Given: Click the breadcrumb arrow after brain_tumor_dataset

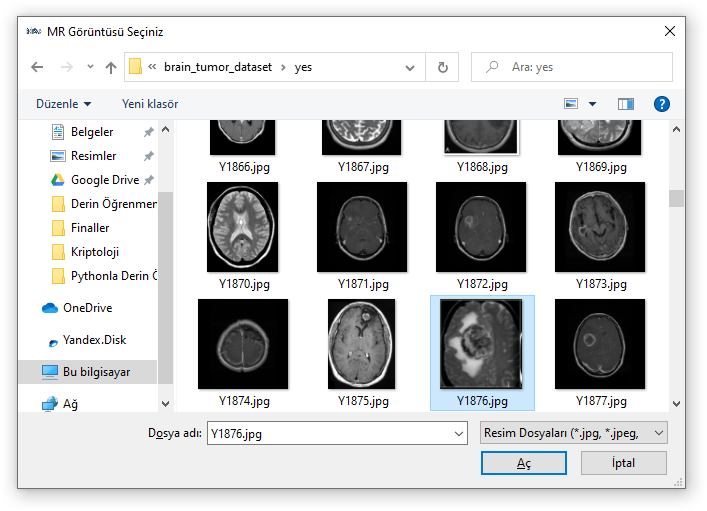Looking at the screenshot, I should (x=283, y=67).
